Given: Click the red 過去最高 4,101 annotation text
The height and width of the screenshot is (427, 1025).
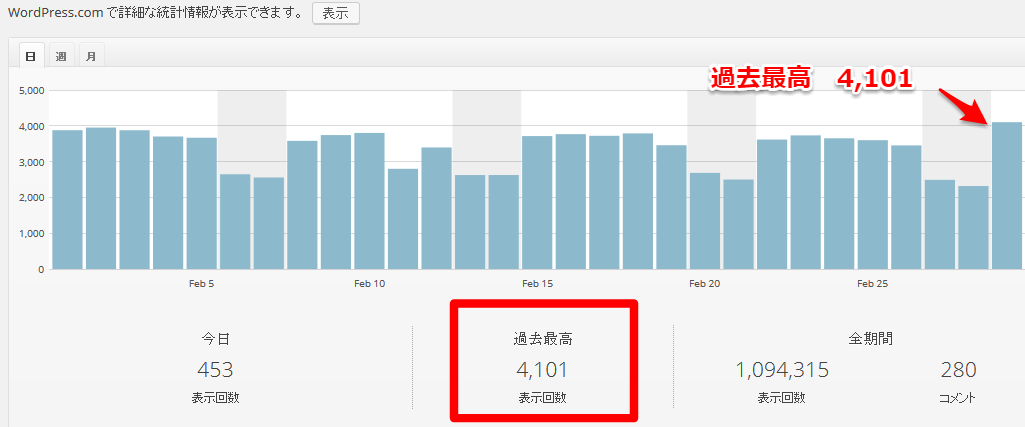Looking at the screenshot, I should tap(811, 80).
